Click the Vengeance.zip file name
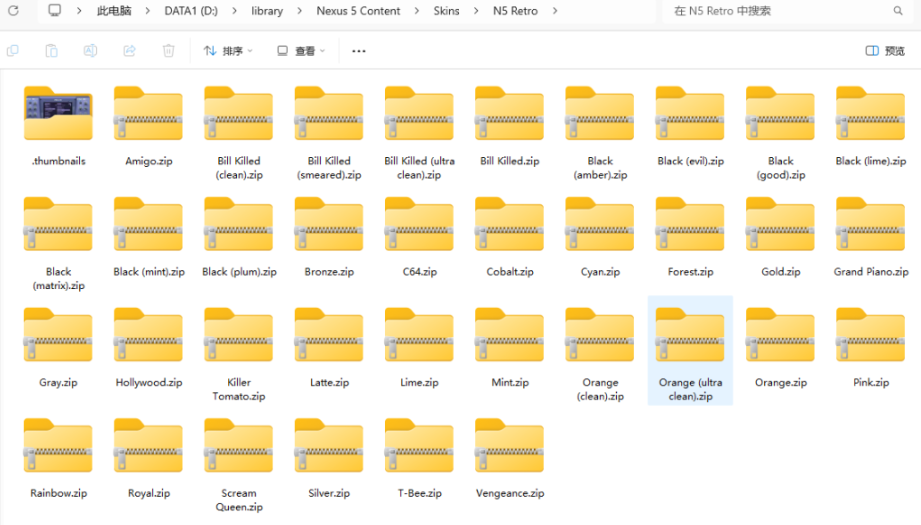The image size is (921, 525). click(x=510, y=493)
